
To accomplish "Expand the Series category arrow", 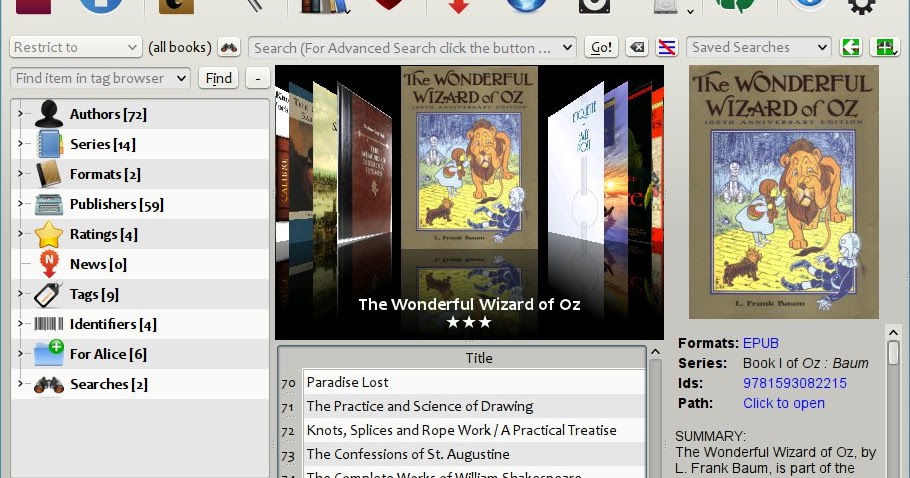I will [20, 143].
